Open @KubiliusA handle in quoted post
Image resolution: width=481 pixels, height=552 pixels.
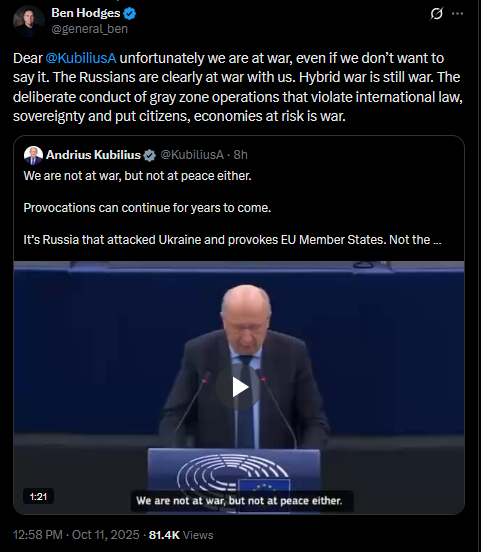[192, 155]
